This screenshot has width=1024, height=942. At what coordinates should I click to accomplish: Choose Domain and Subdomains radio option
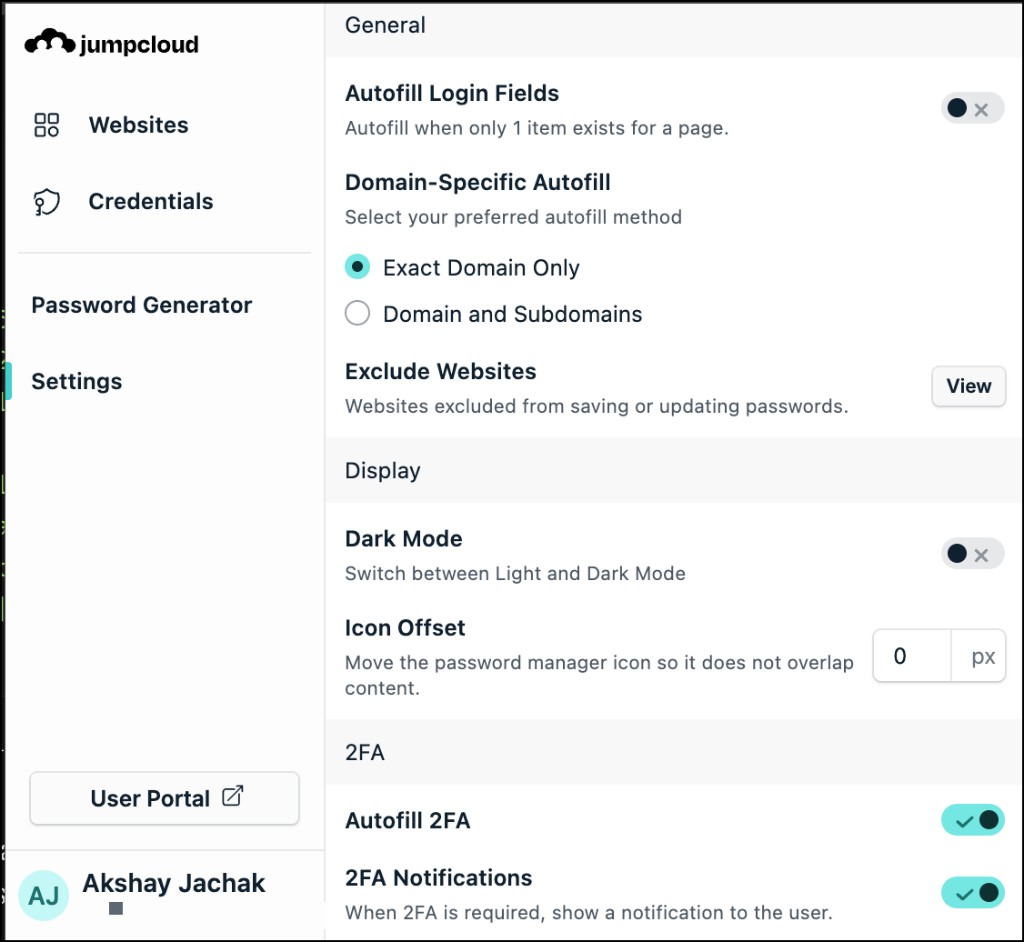point(357,314)
